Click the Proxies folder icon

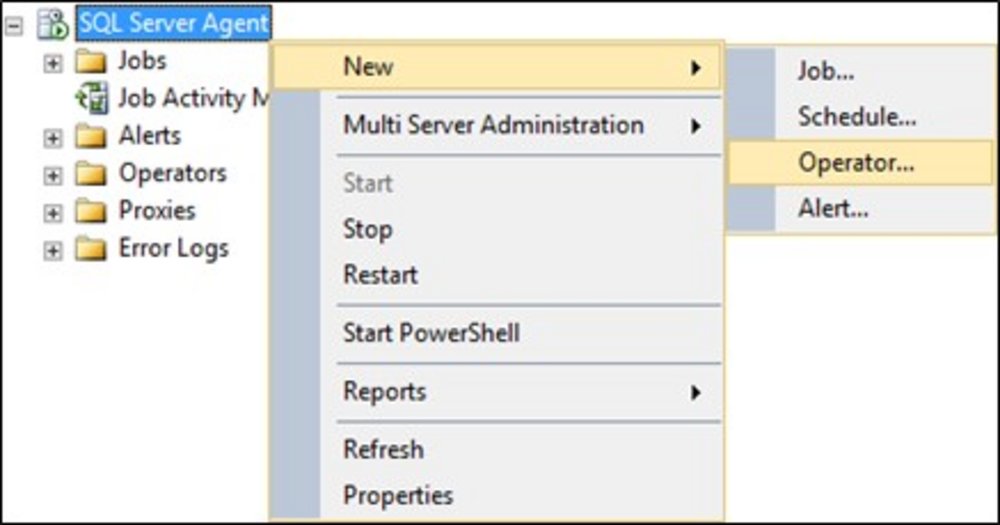pyautogui.click(x=91, y=211)
